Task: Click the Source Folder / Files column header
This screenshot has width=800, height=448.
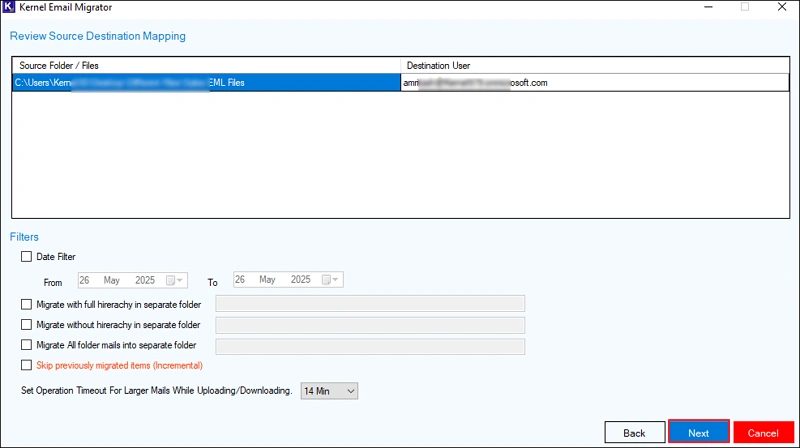Action: coord(206,65)
